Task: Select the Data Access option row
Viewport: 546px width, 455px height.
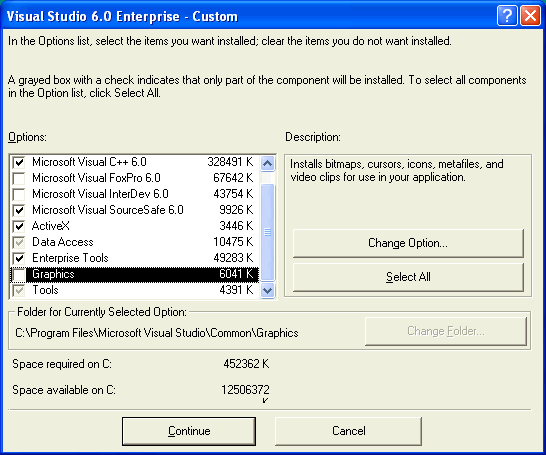Action: 134,242
